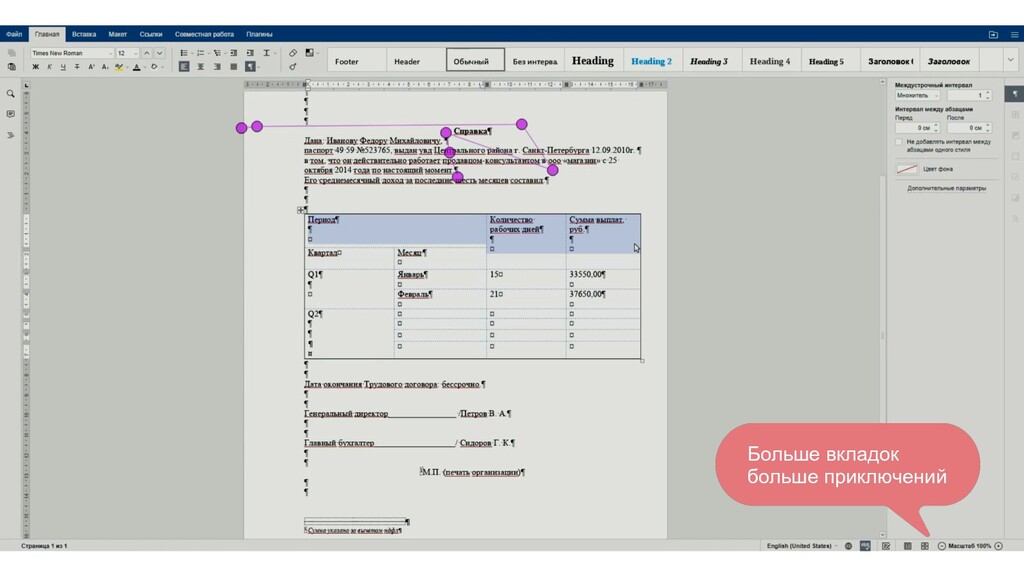Viewport: 1024px width, 576px height.
Task: Click the 'Цвет фона' color swatch
Action: (x=906, y=169)
